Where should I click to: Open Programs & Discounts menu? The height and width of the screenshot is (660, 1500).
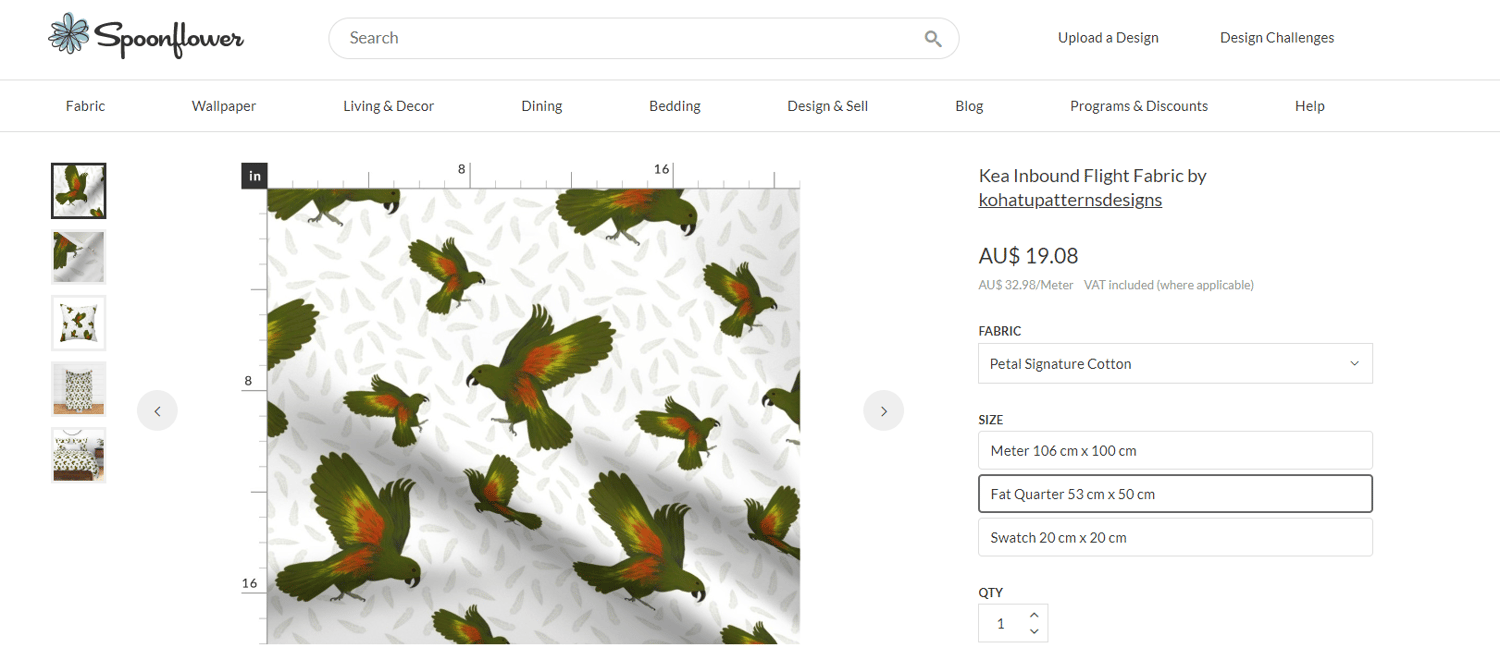(x=1139, y=106)
